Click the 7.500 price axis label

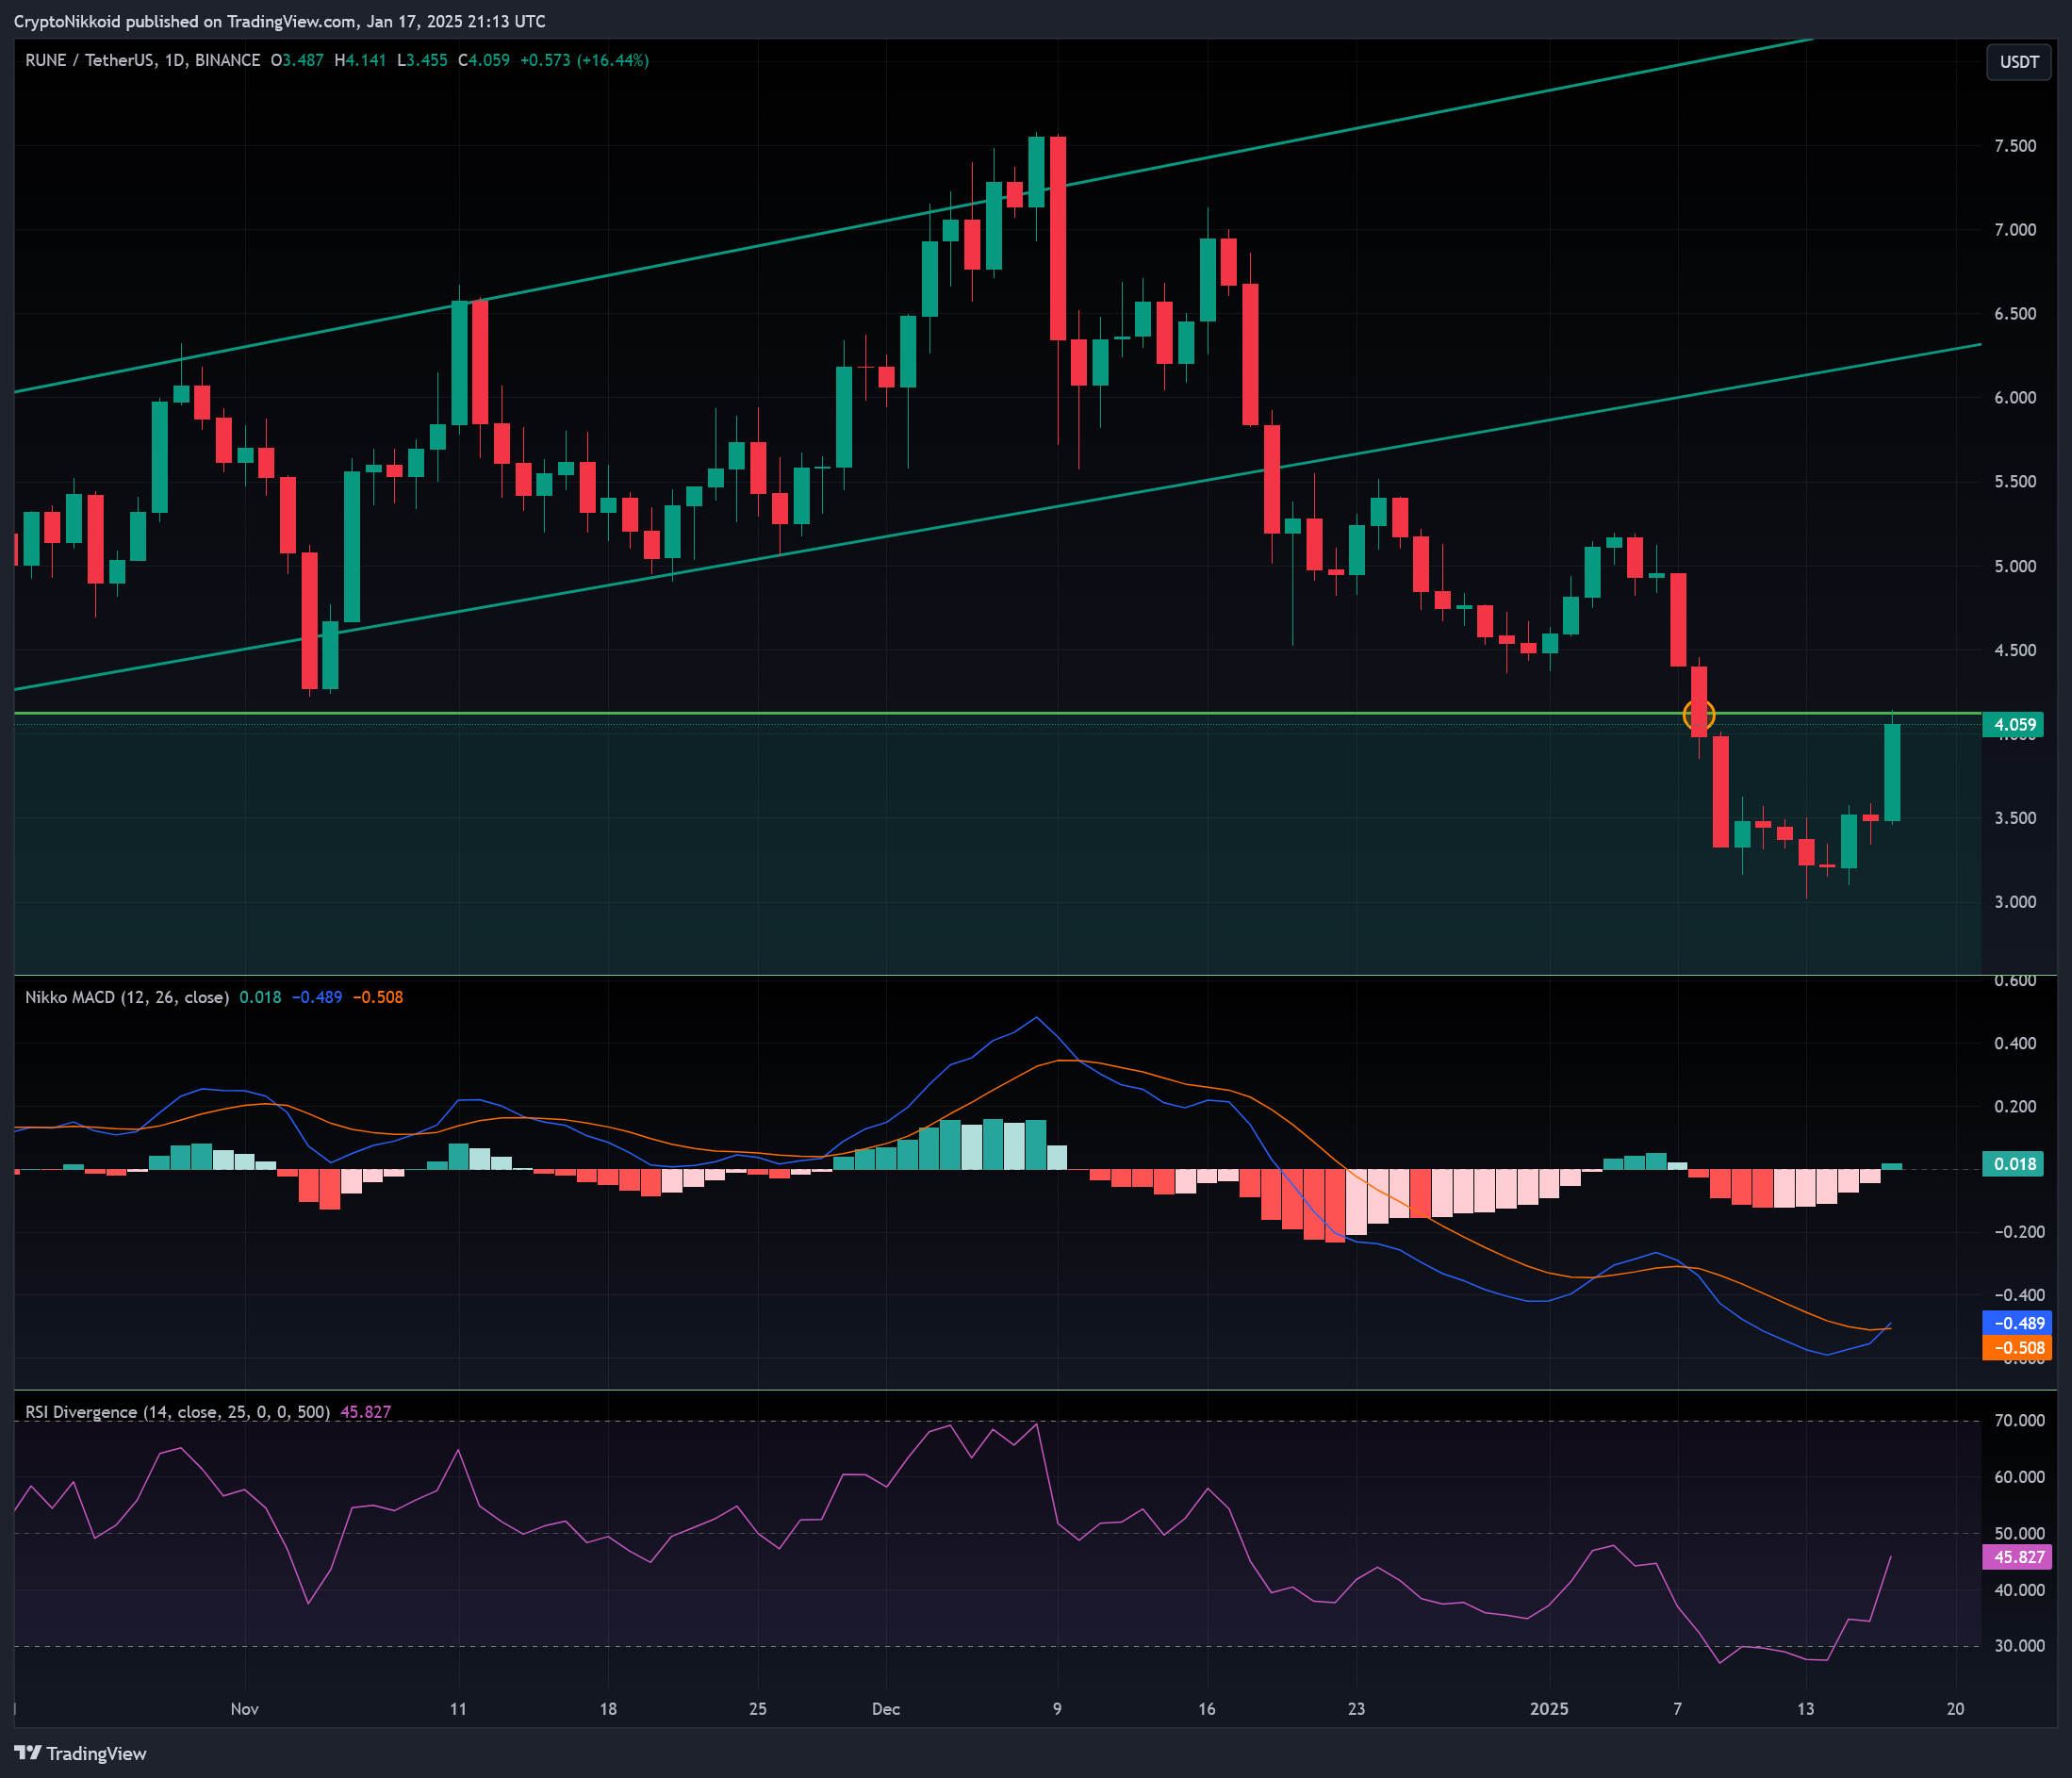(x=2015, y=146)
